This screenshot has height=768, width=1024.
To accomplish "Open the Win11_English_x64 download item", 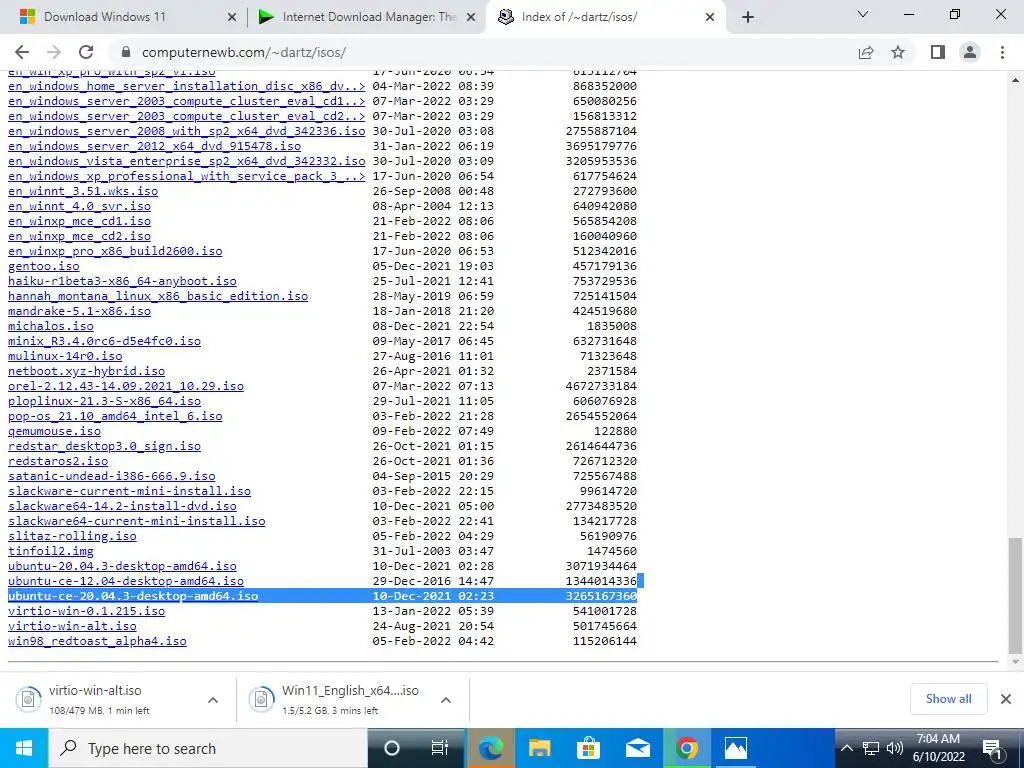I will (349, 699).
